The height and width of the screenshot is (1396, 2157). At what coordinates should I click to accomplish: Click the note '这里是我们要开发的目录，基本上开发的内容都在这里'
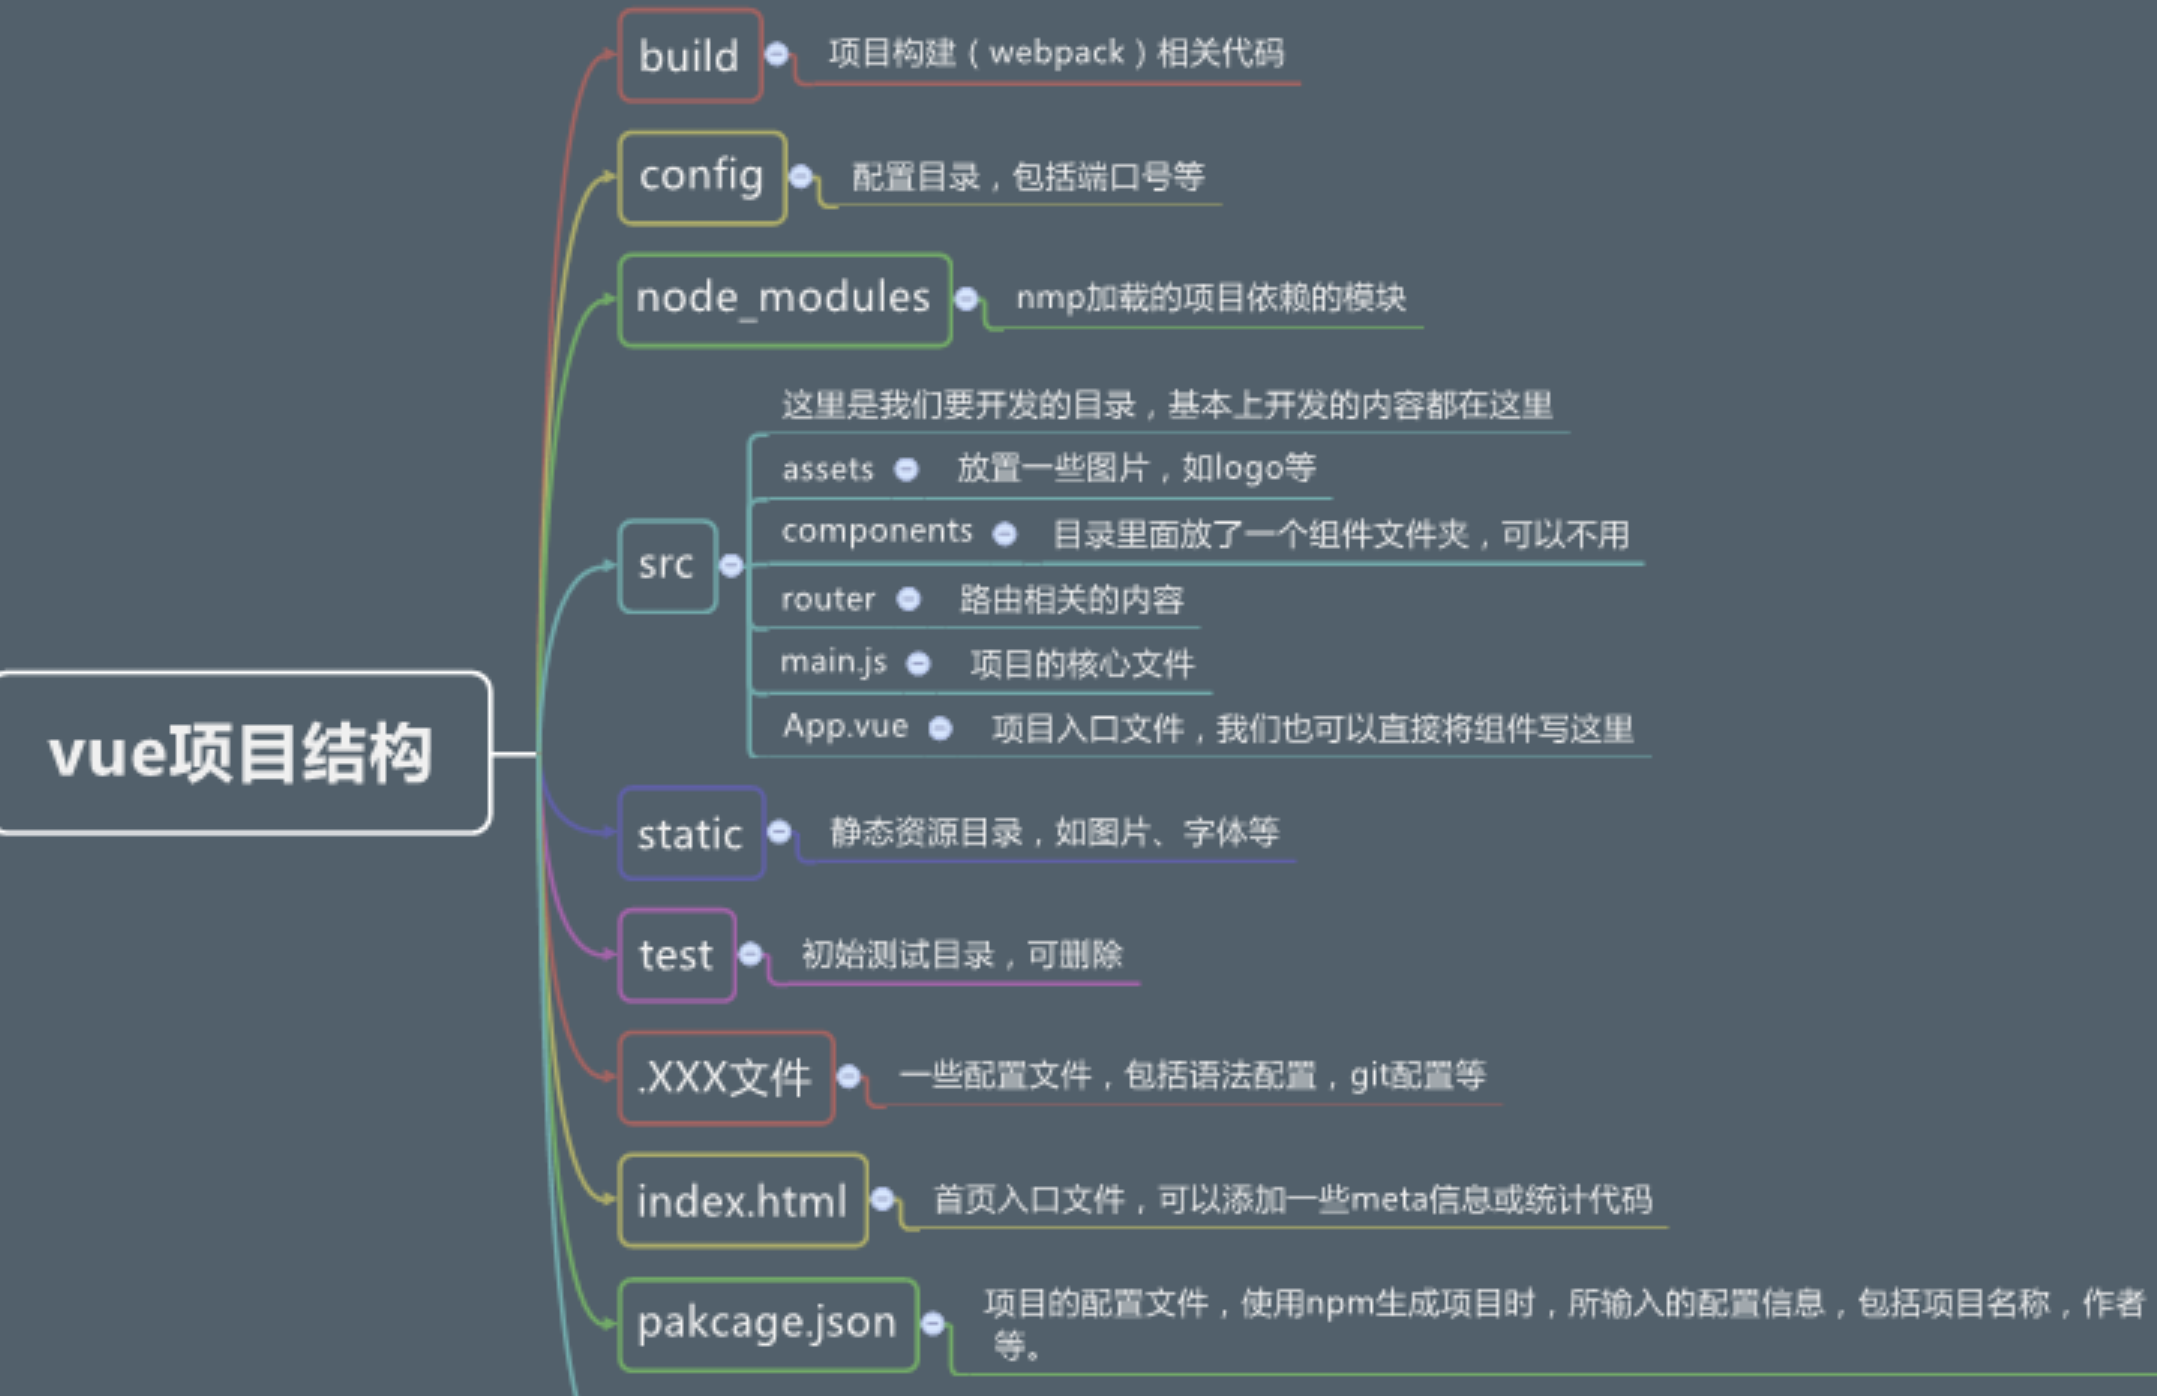1167,405
